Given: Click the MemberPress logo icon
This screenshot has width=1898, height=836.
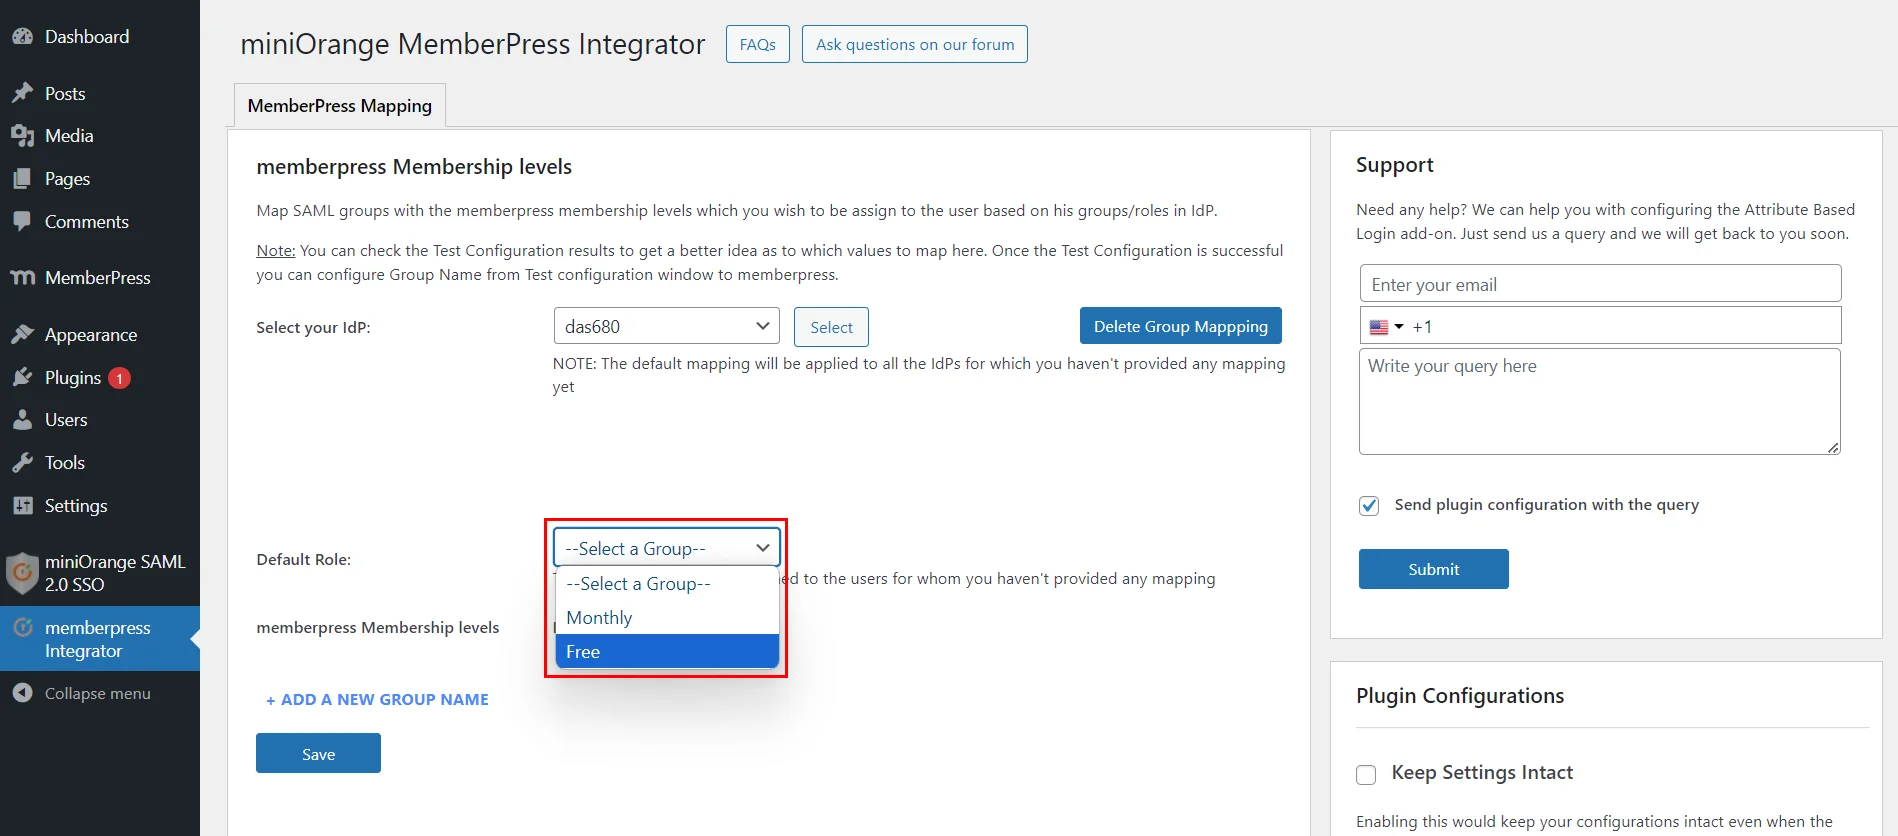Looking at the screenshot, I should pos(22,277).
